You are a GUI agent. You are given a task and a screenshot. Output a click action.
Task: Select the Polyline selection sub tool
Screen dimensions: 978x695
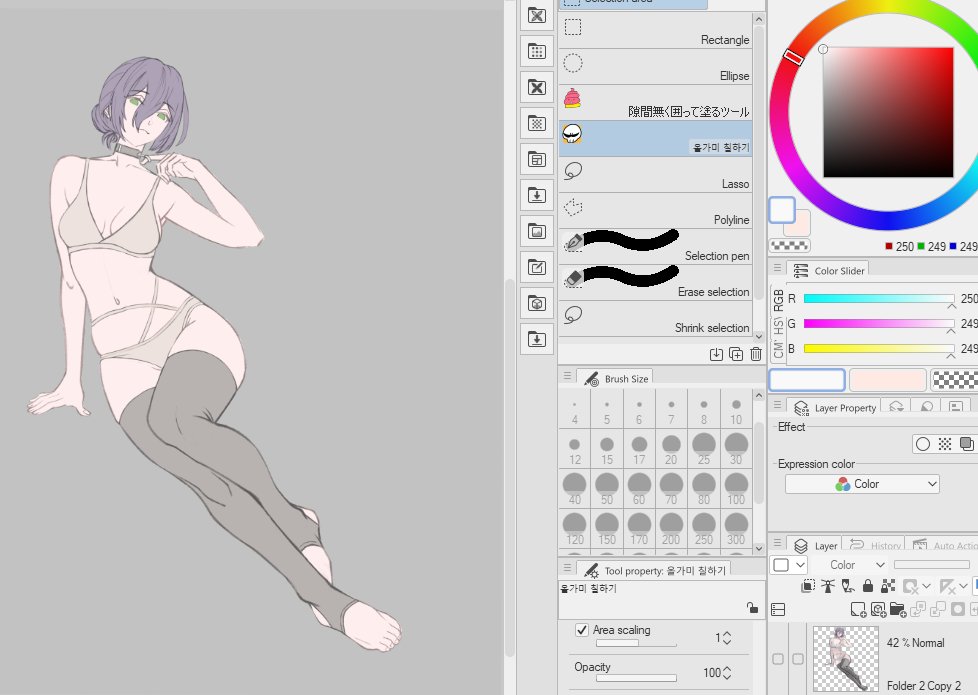(x=655, y=211)
